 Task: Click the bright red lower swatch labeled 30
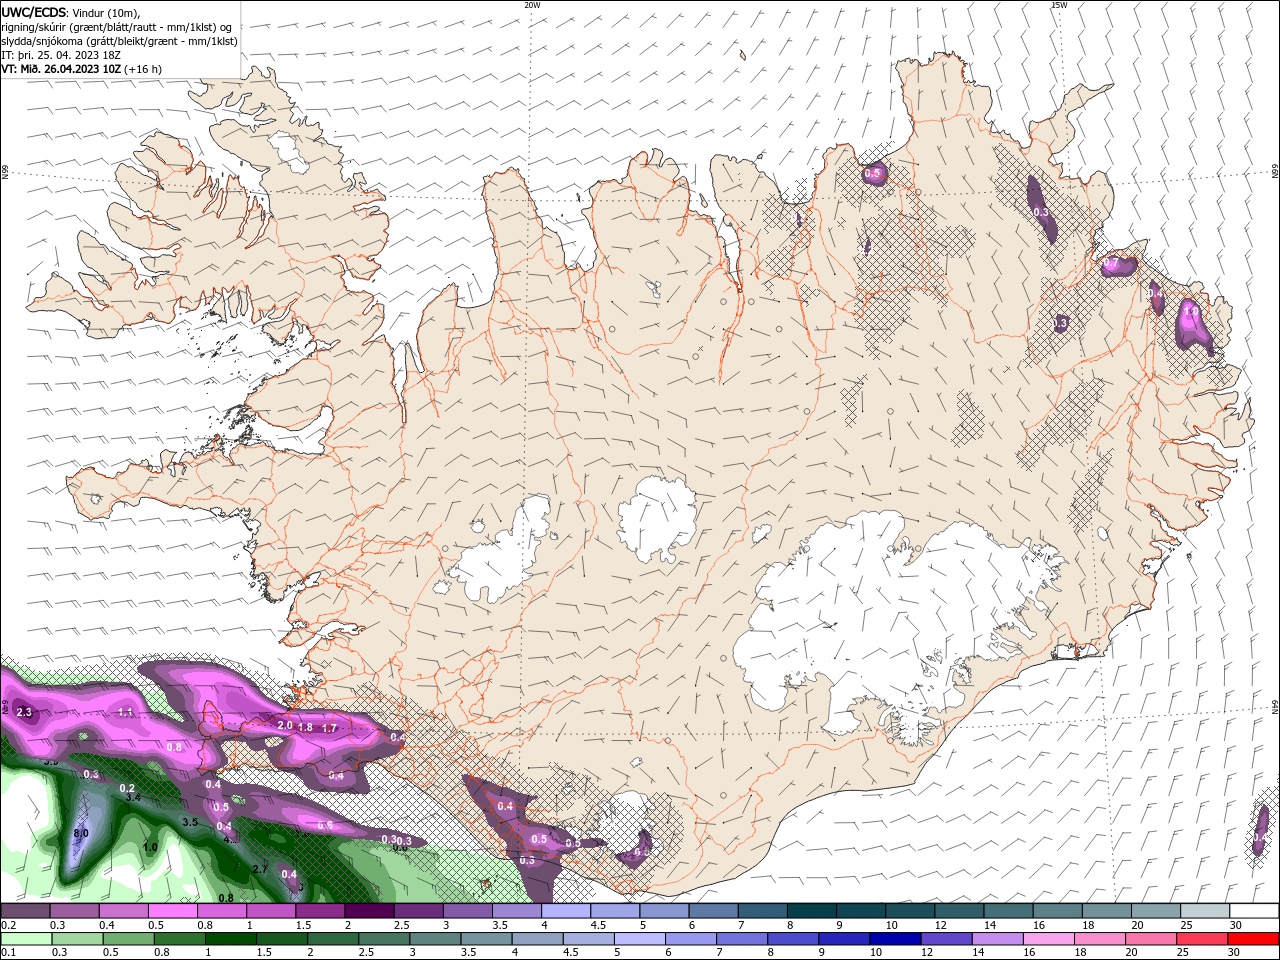1253,939
